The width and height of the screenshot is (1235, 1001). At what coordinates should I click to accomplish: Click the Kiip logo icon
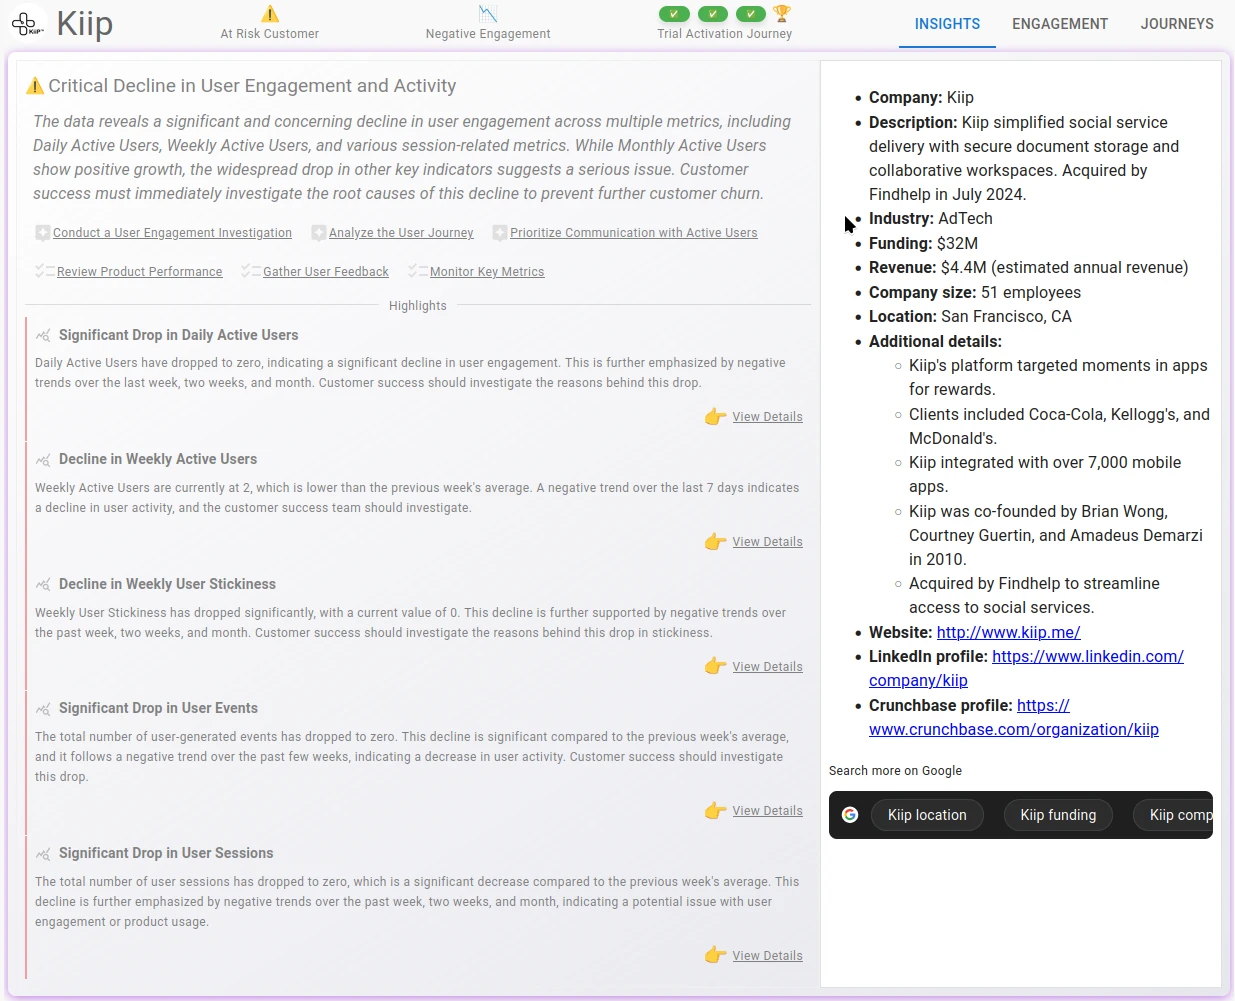coord(28,23)
